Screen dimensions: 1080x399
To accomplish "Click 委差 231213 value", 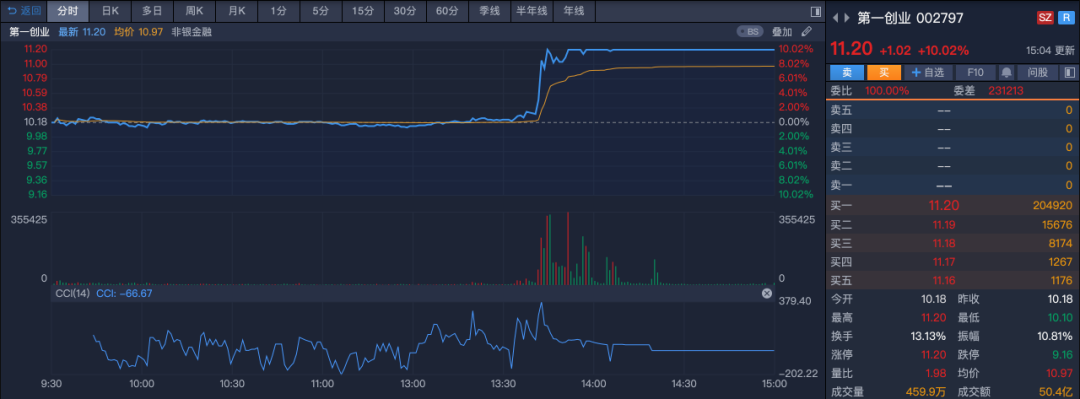I will coord(1006,91).
